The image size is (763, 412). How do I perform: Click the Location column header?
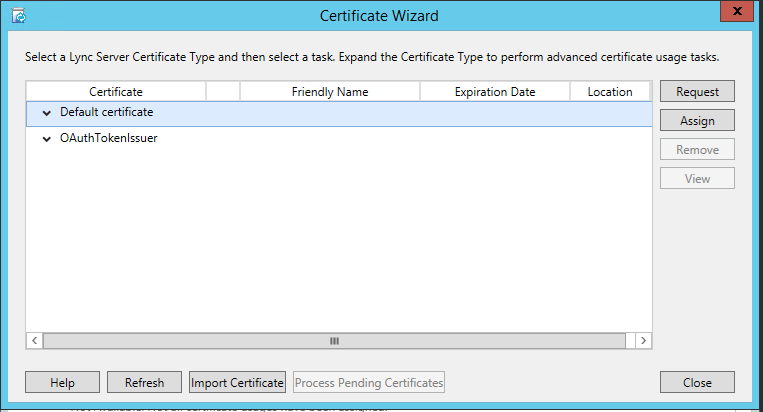(x=610, y=92)
